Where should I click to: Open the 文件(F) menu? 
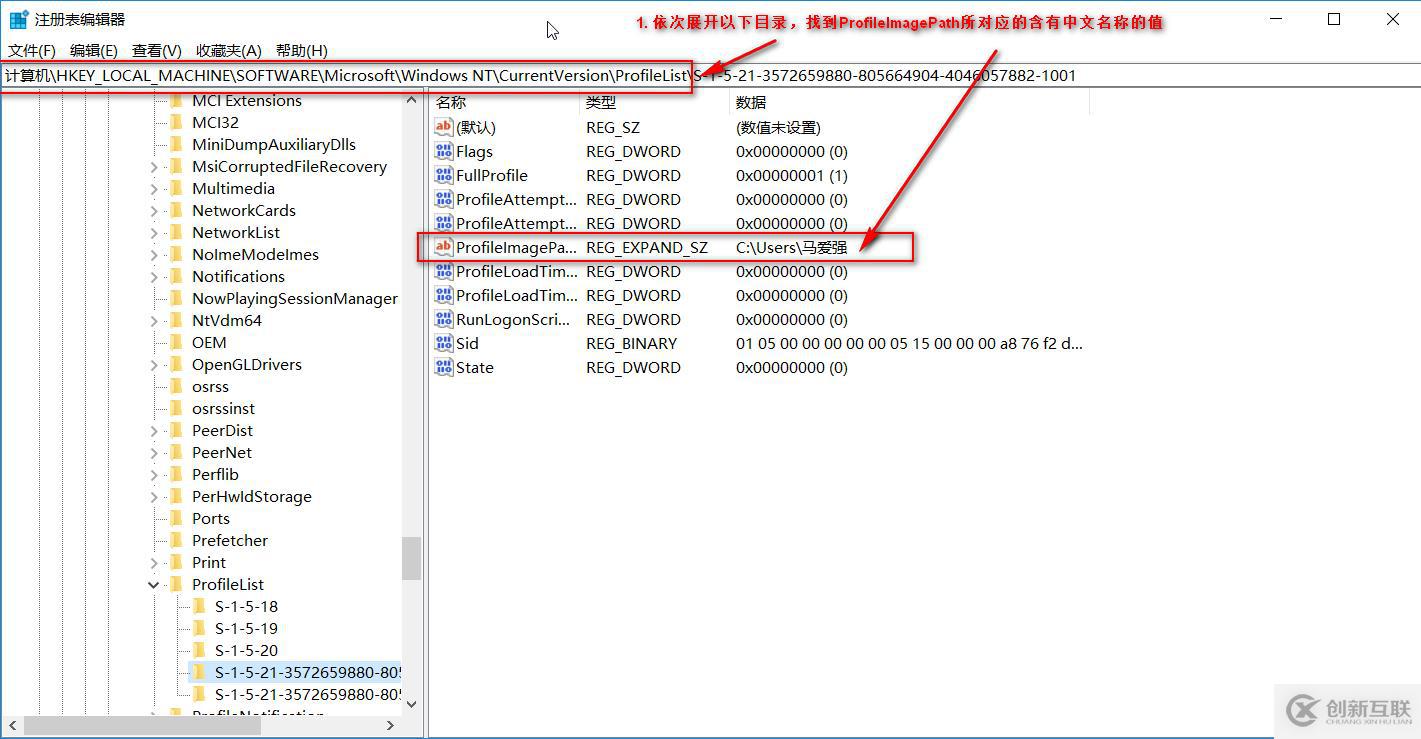[32, 50]
